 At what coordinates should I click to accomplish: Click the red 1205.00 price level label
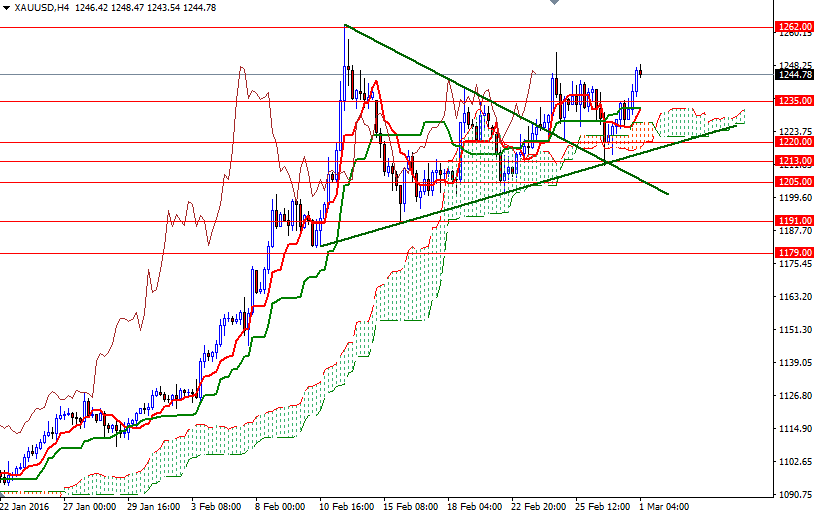click(x=794, y=182)
